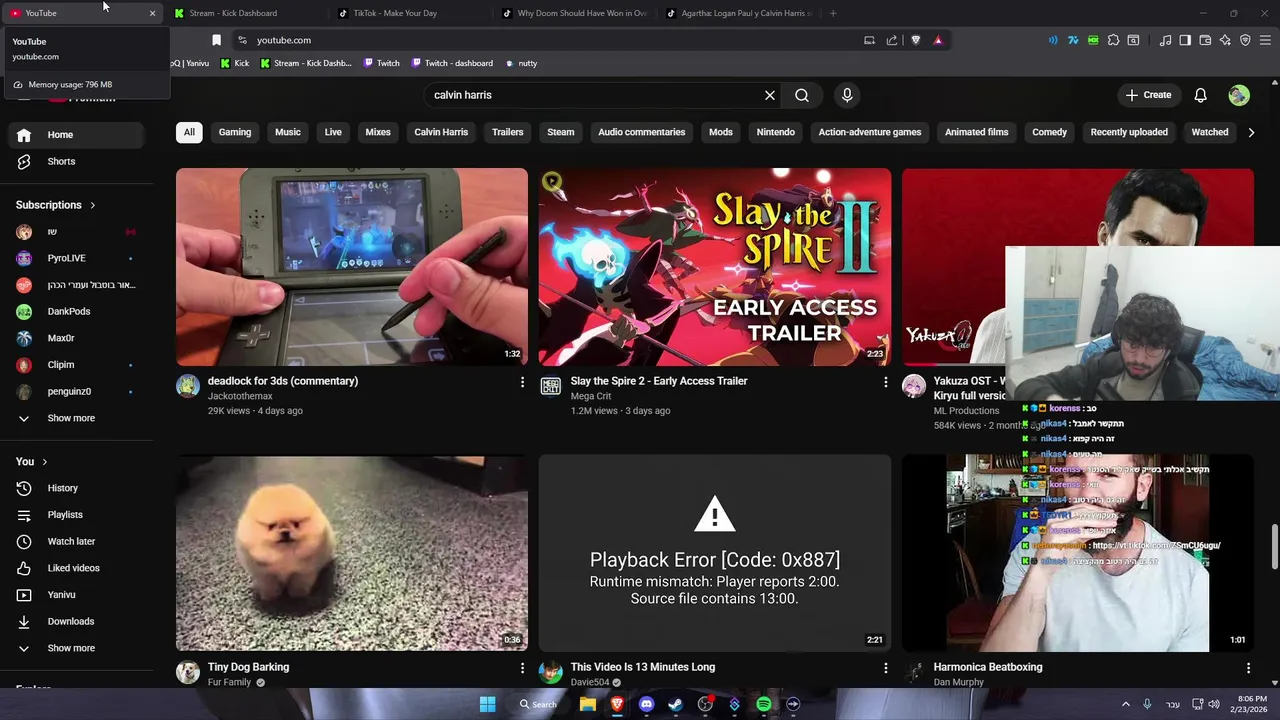Open Liked videos in the sidebar
This screenshot has width=1280, height=720.
(77, 568)
